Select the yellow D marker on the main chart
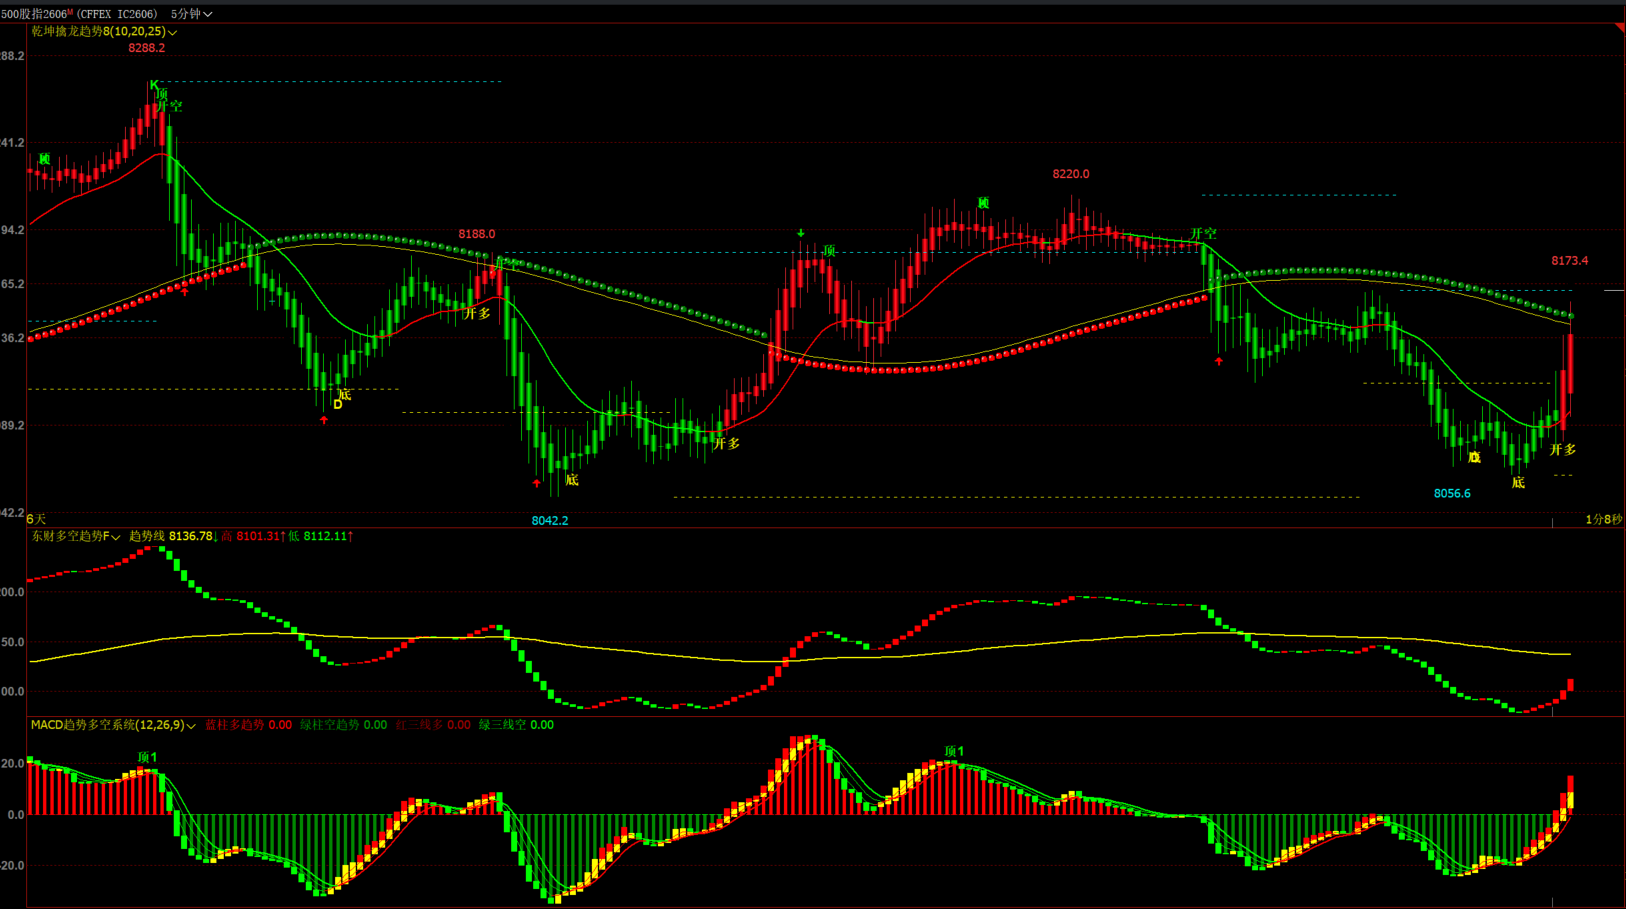 pyautogui.click(x=337, y=405)
